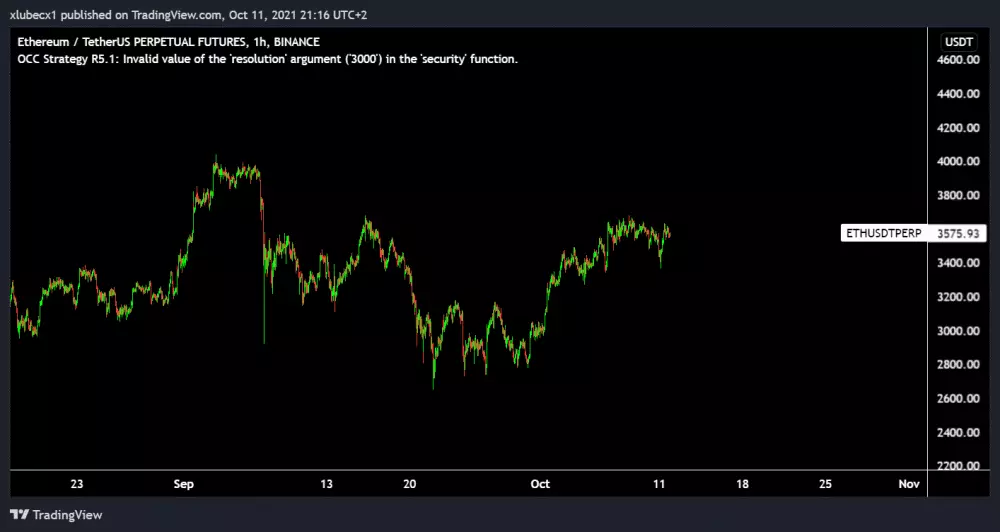Click the 3000.00 price axis label
Image resolution: width=1000 pixels, height=532 pixels.
(959, 330)
